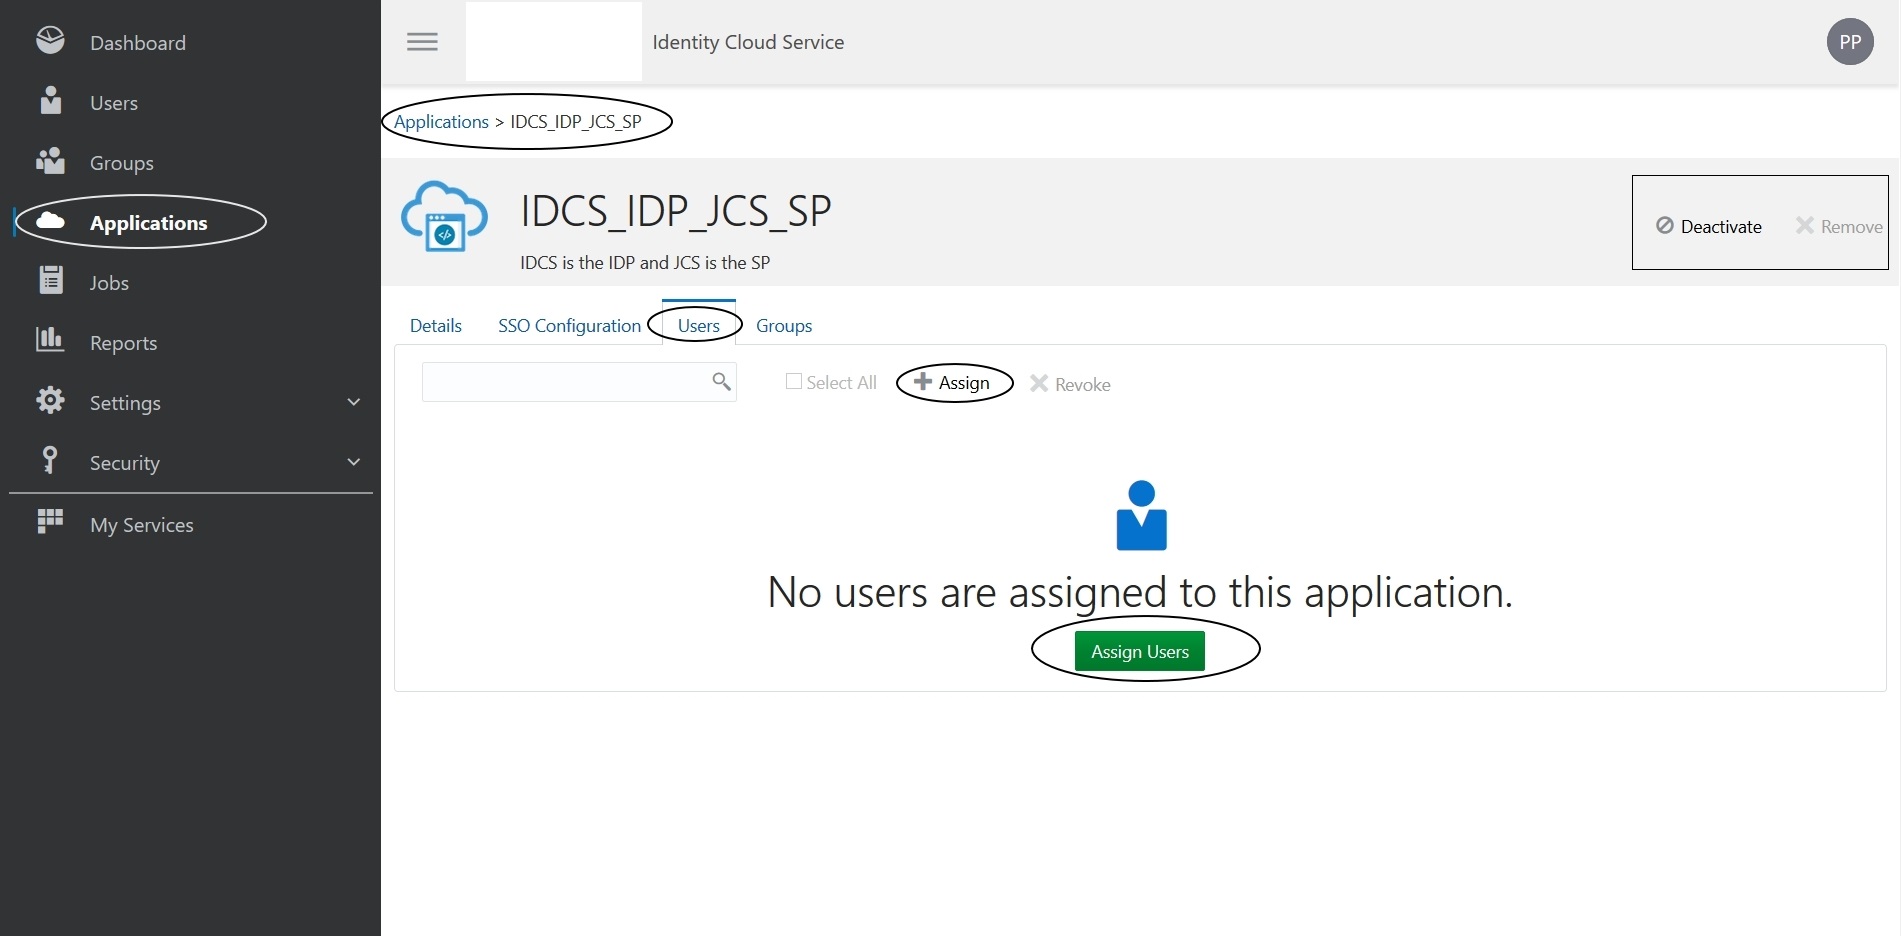
Task: Open My Services in the sidebar
Action: (x=142, y=525)
